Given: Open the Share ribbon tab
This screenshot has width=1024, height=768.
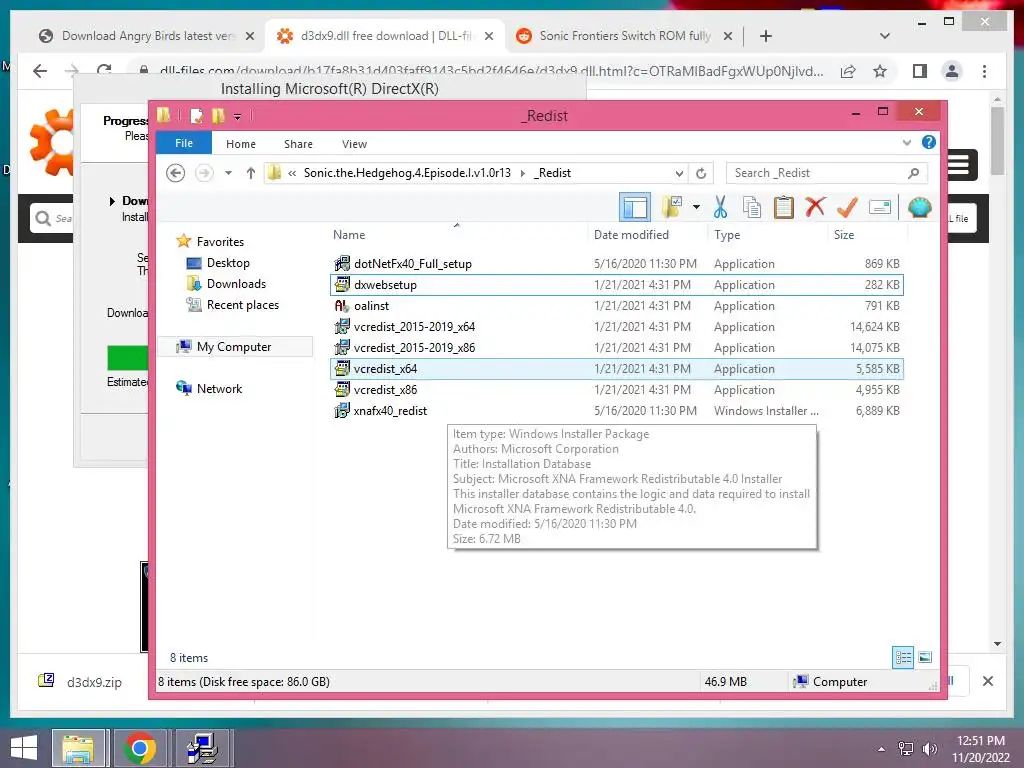Looking at the screenshot, I should (x=298, y=144).
